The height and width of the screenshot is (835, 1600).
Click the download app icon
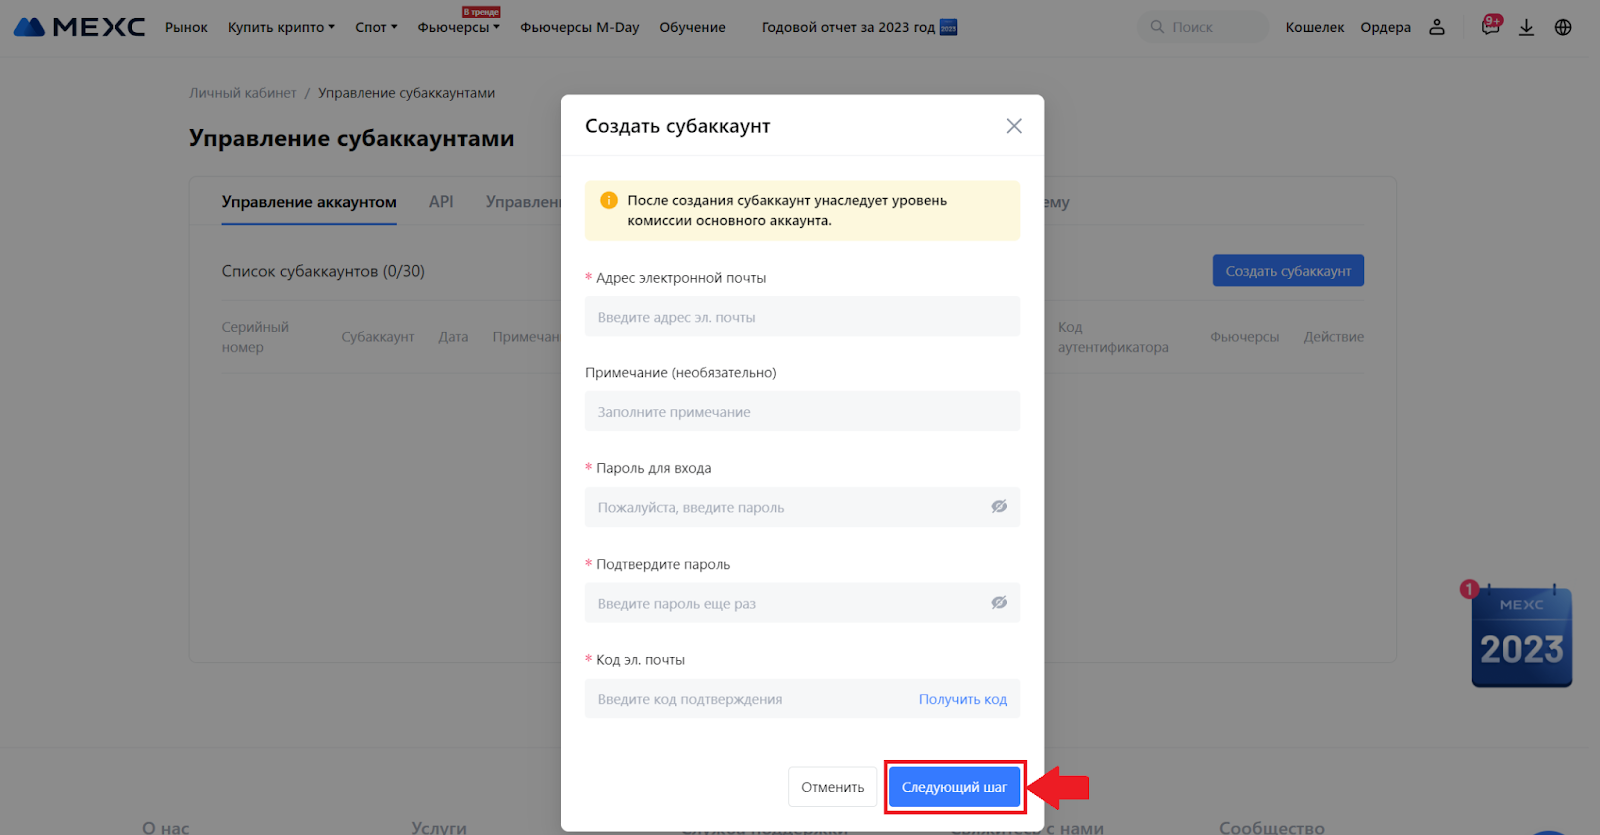pyautogui.click(x=1526, y=27)
